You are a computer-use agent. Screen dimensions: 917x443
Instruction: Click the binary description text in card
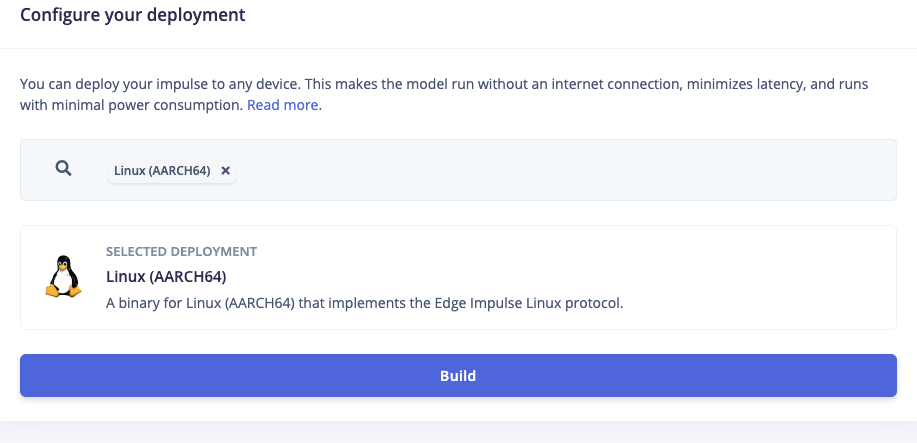pyautogui.click(x=364, y=304)
